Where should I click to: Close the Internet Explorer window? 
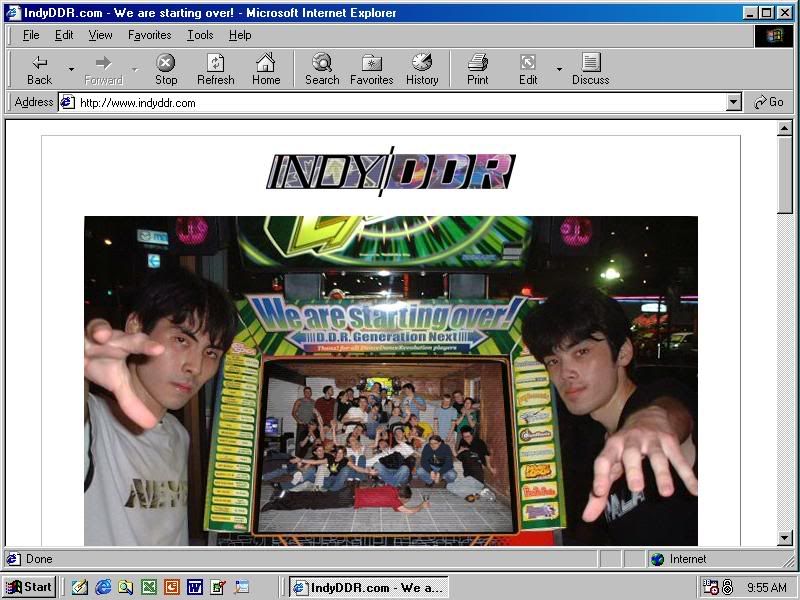coord(785,13)
